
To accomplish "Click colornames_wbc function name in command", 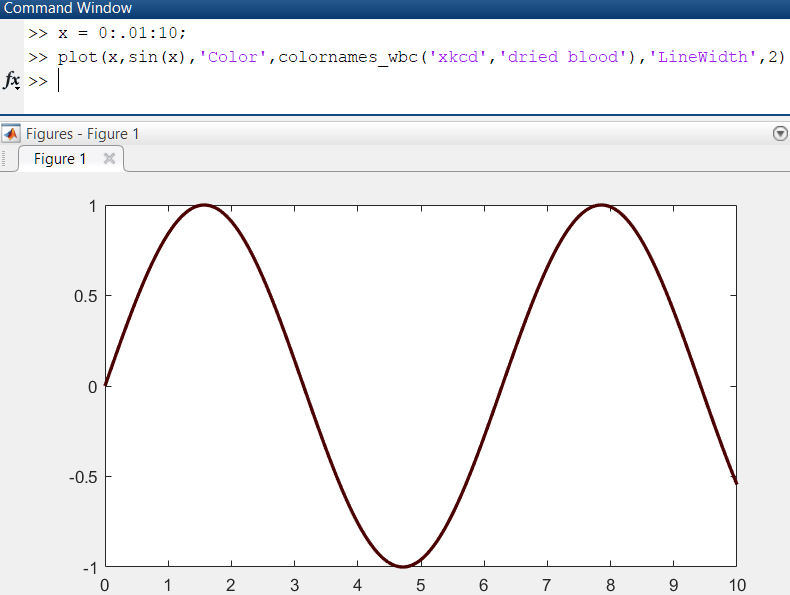I will click(x=348, y=57).
